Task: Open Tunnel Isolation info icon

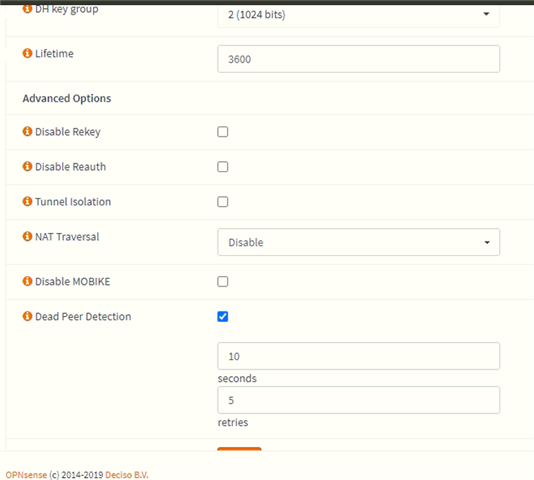Action: (x=27, y=201)
